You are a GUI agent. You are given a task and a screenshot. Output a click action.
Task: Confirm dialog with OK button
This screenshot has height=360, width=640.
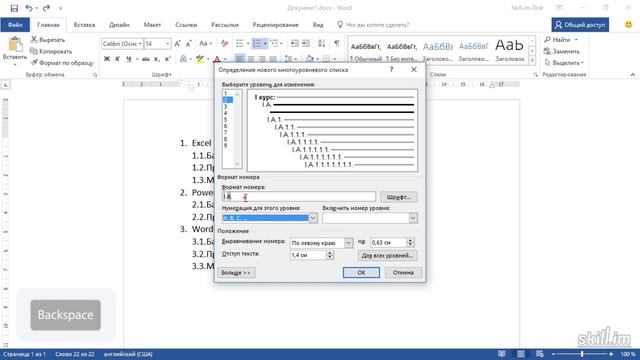point(361,272)
